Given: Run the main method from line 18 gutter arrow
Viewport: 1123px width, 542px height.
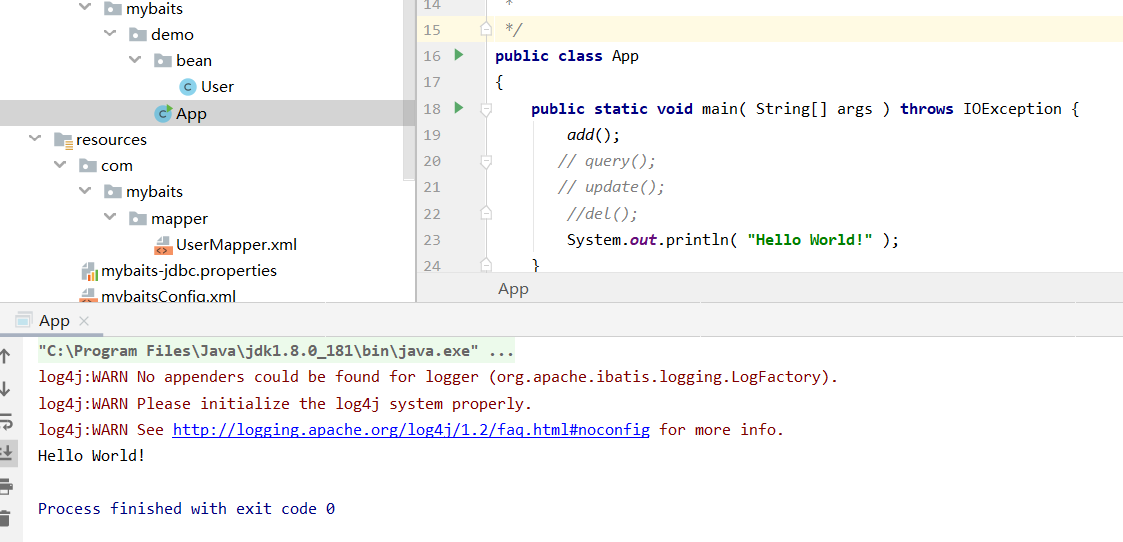Looking at the screenshot, I should (459, 108).
